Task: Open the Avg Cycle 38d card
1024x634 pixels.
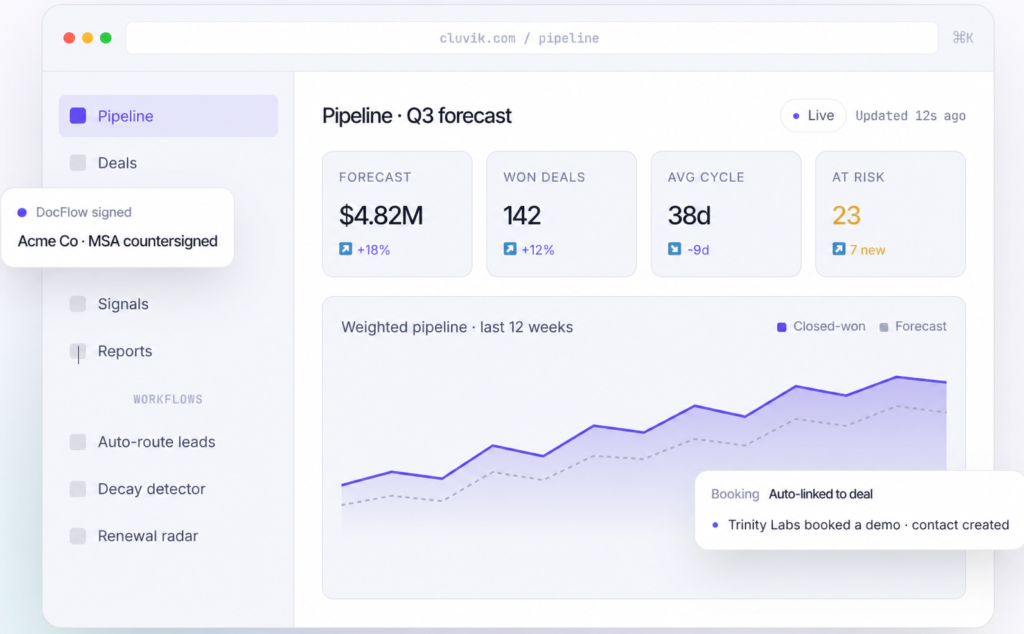Action: [726, 214]
